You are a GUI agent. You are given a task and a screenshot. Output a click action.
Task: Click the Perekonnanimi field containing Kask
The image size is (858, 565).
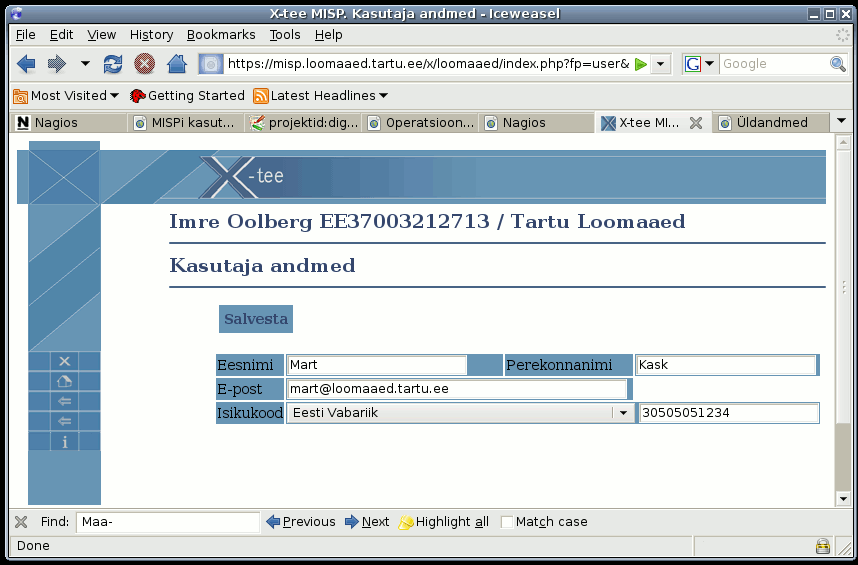[726, 365]
